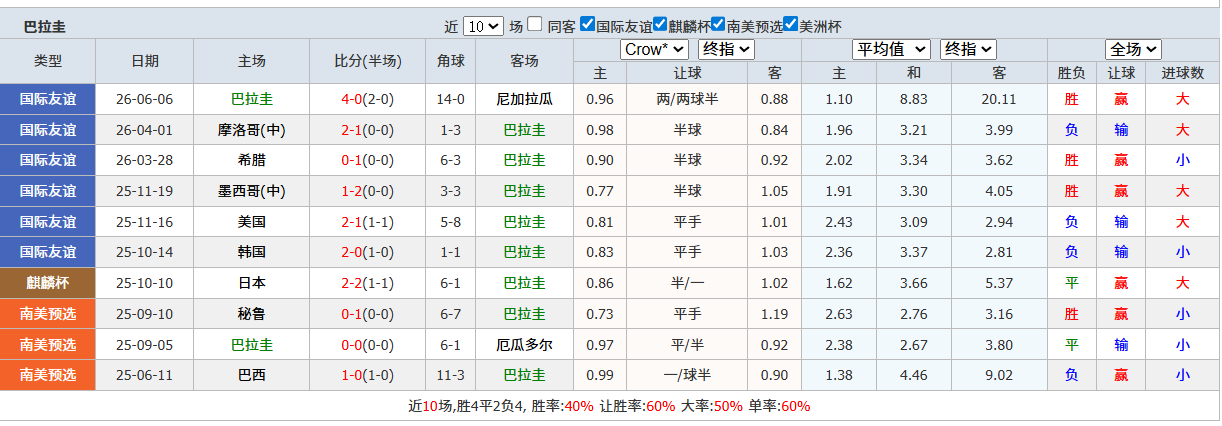Screen dimensions: 1222x426
Task: Open the 0-1 score for 希腊 match
Action: tap(352, 160)
